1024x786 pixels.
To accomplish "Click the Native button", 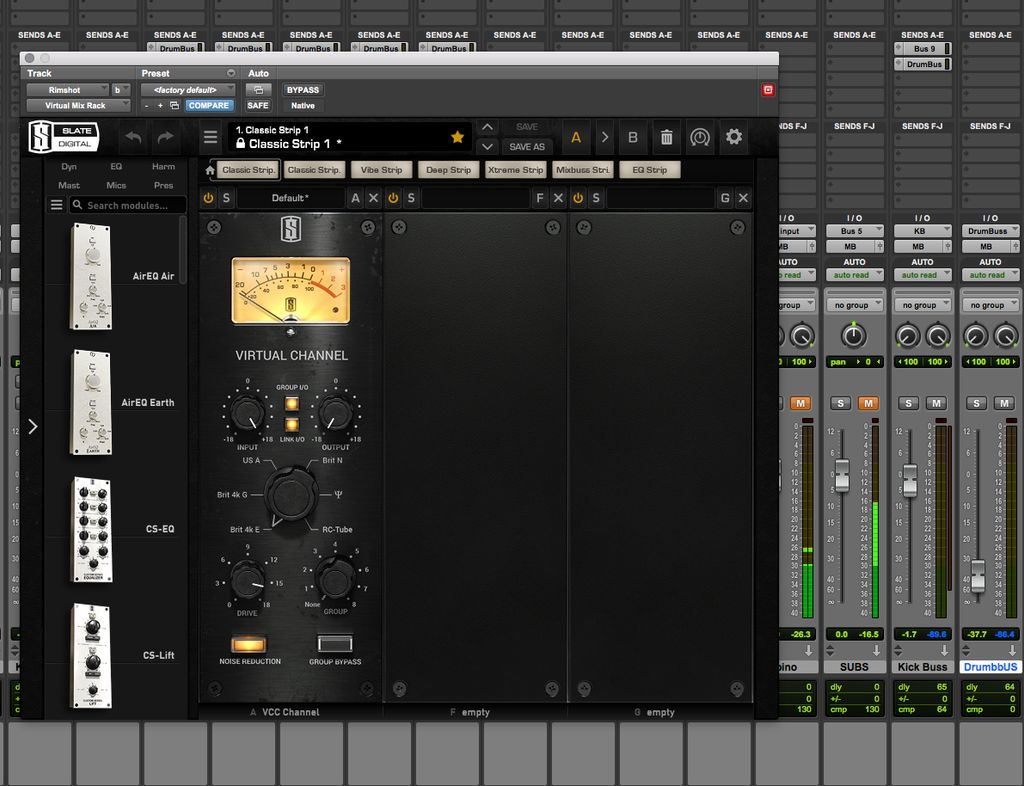I will tap(303, 105).
